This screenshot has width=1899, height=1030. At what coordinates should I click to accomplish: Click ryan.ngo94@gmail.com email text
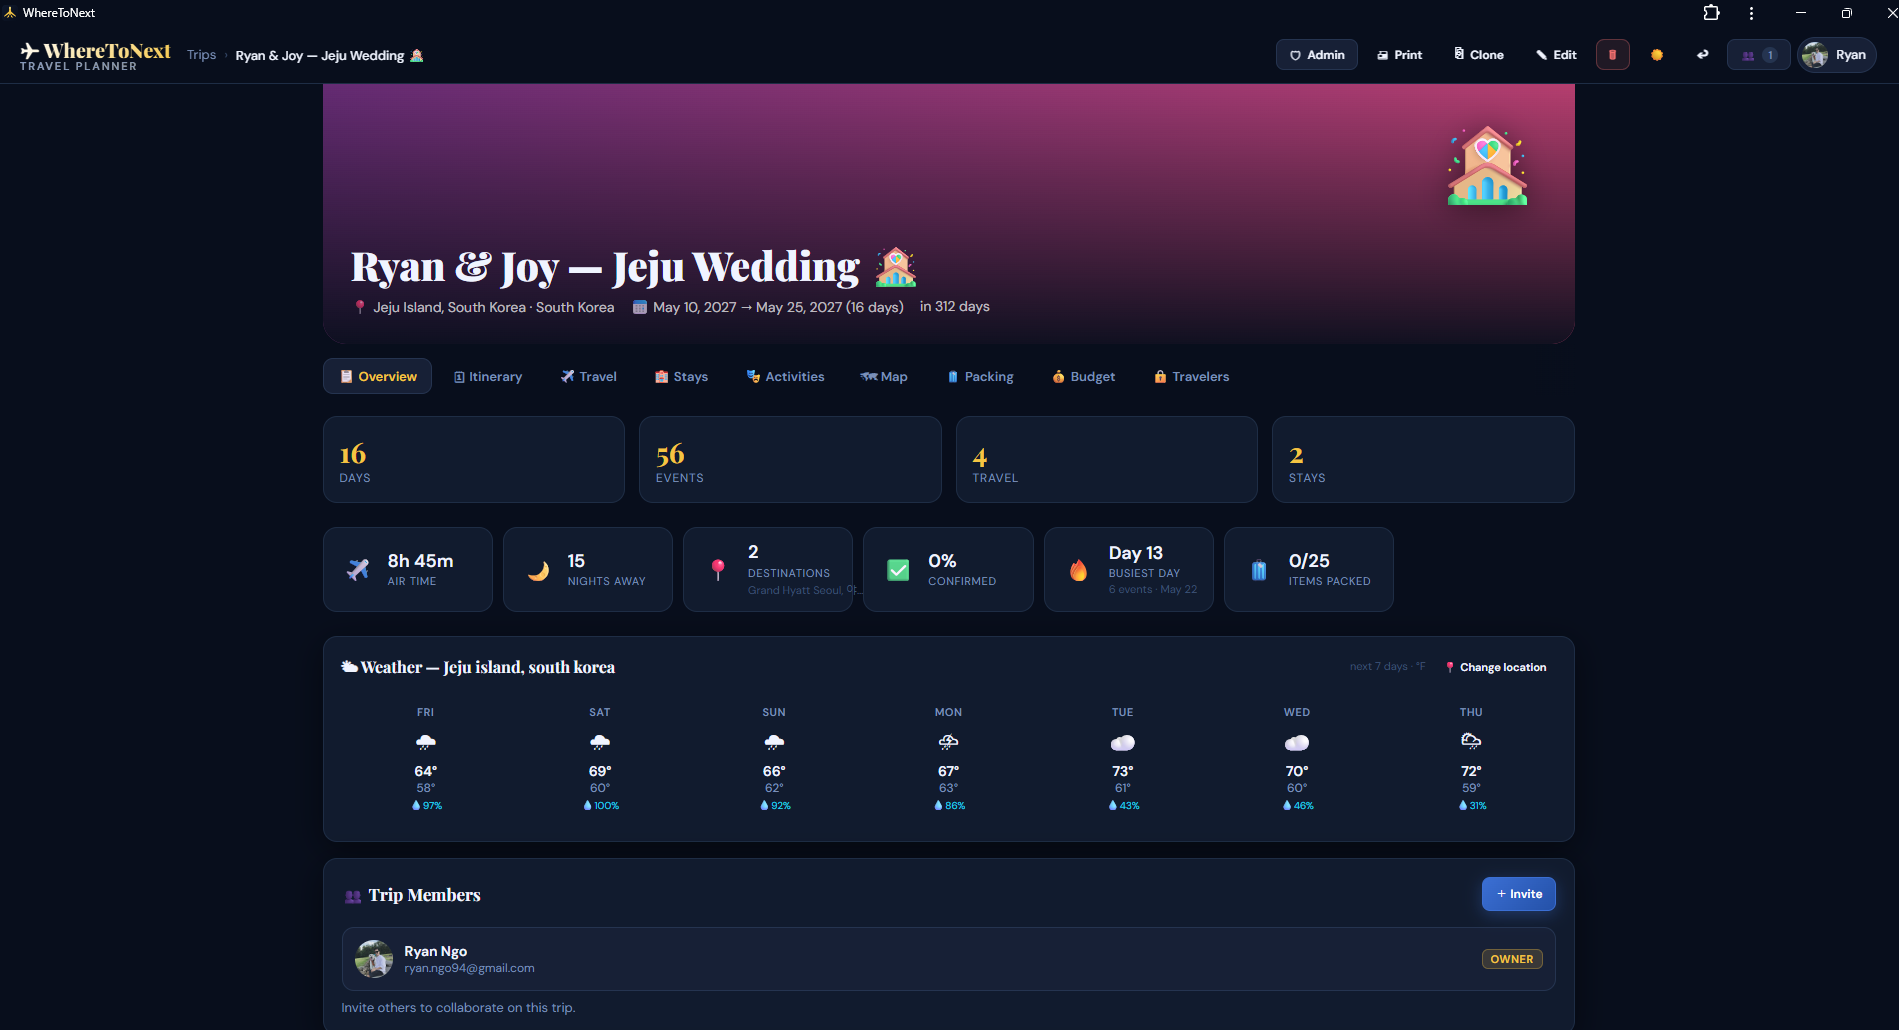(469, 968)
